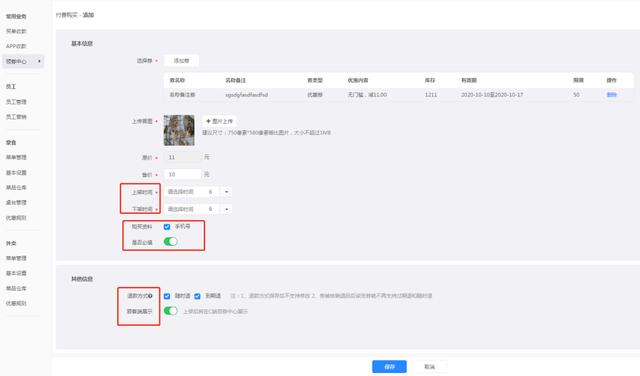Open the 上架时间 time picker field
The width and height of the screenshot is (640, 376).
click(192, 192)
